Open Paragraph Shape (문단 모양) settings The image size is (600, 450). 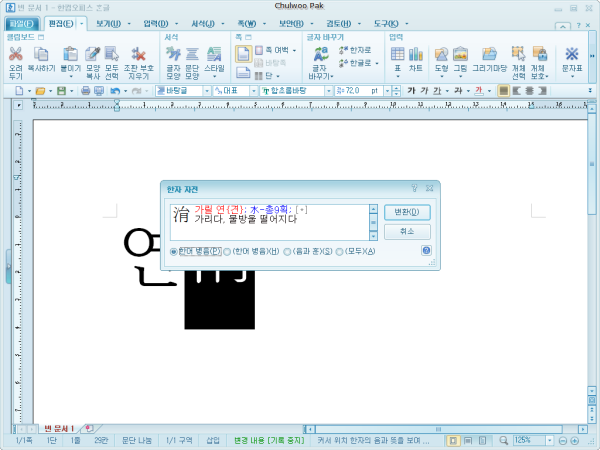point(192,54)
